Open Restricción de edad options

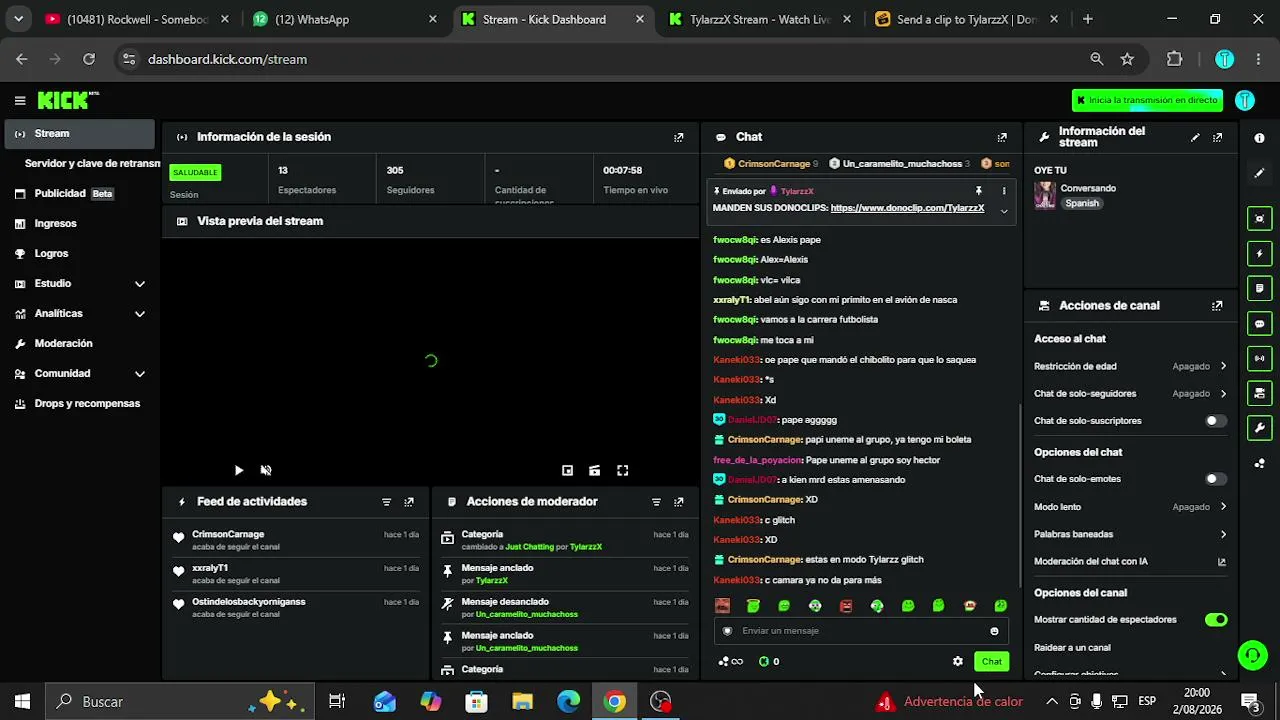(1130, 366)
